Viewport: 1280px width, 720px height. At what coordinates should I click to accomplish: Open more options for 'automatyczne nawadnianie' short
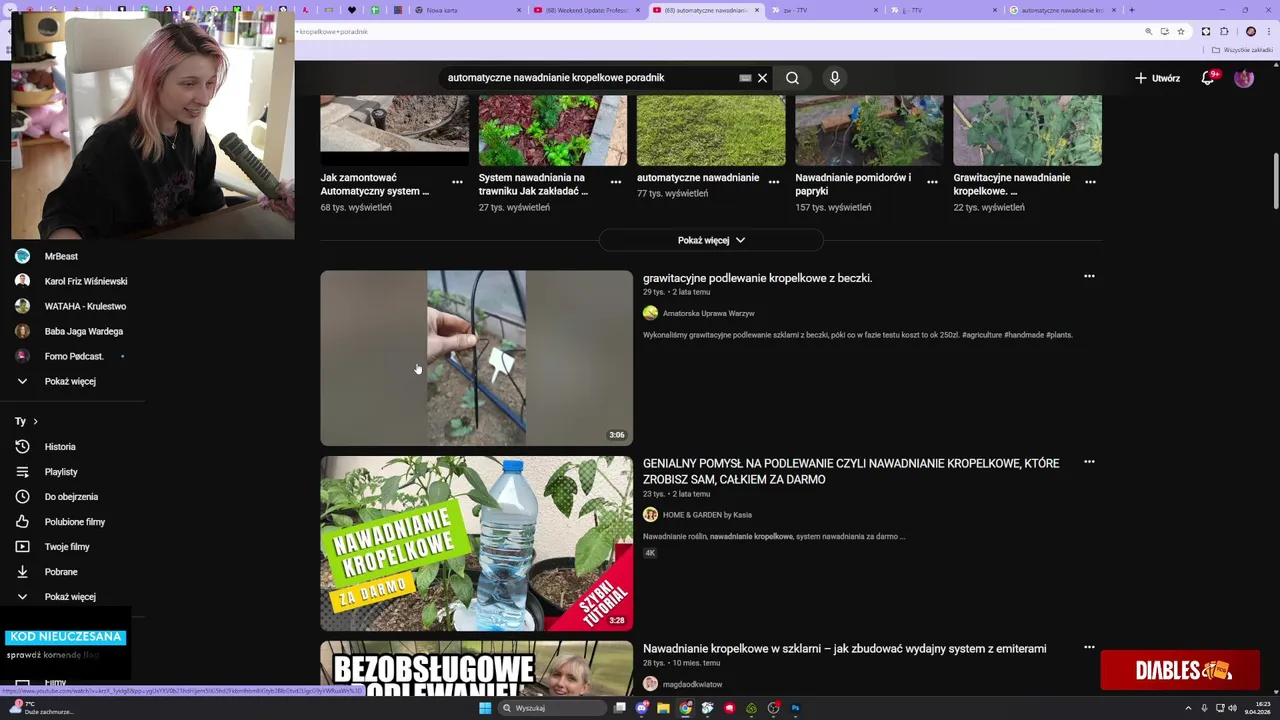(774, 182)
